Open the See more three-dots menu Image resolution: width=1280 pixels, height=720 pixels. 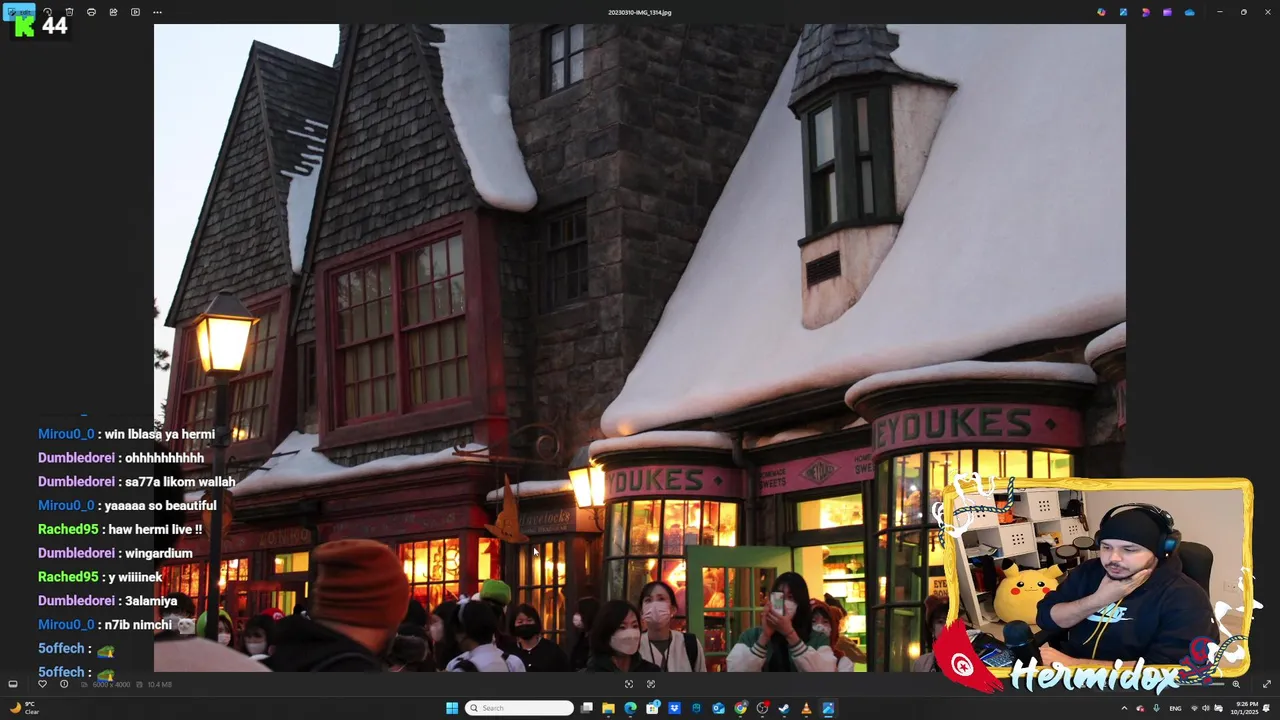(x=157, y=12)
